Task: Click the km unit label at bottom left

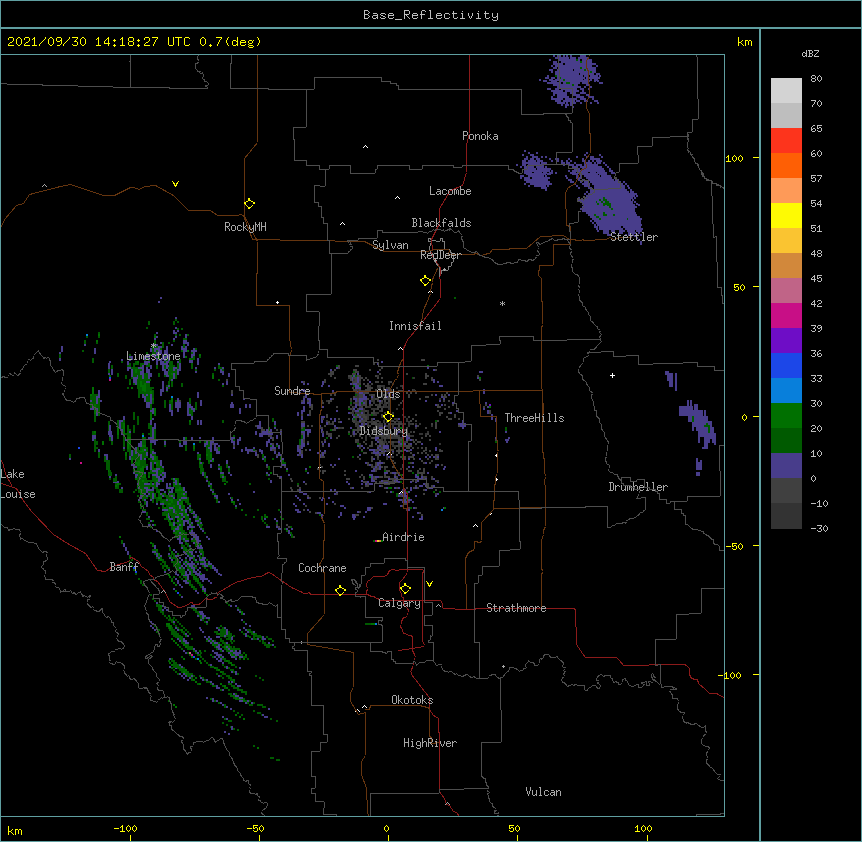Action: 15,830
